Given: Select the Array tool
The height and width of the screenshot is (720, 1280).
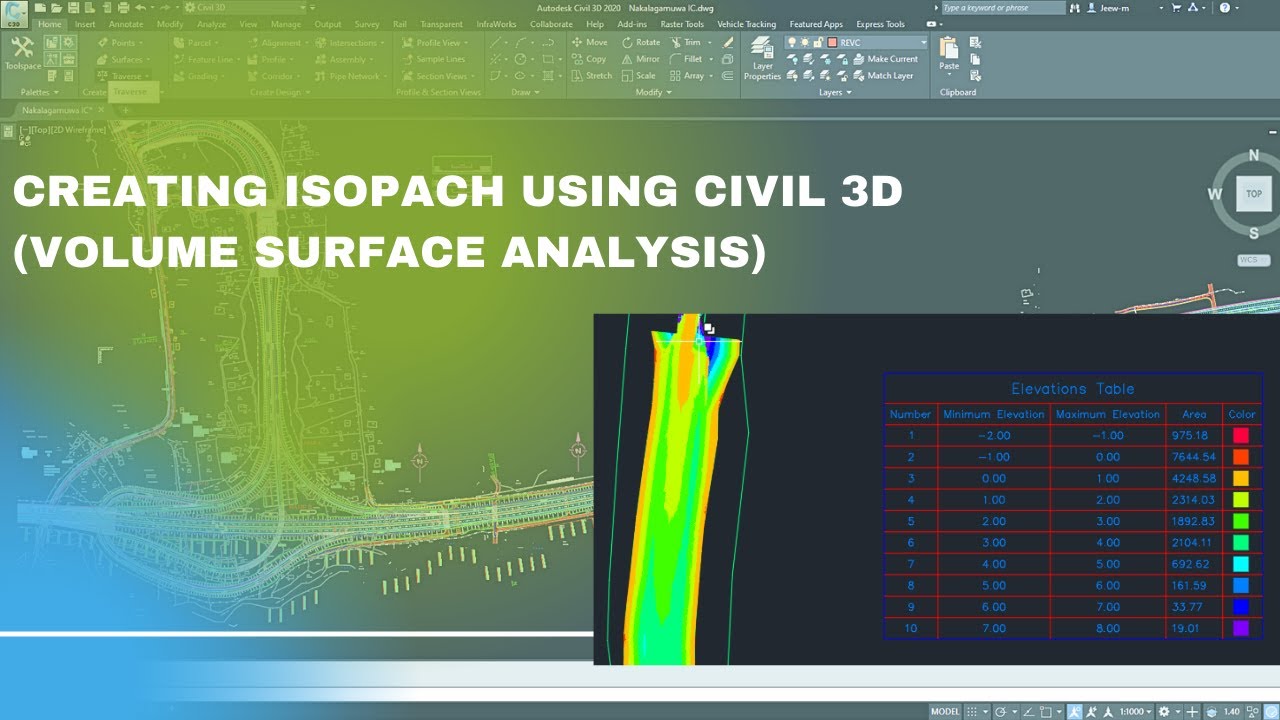Looking at the screenshot, I should (x=686, y=76).
